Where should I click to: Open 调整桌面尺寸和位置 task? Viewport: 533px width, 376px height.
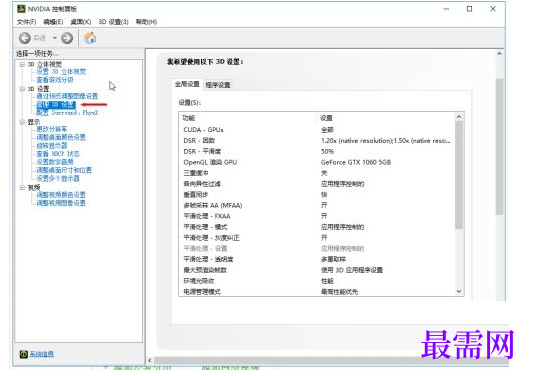pos(64,170)
